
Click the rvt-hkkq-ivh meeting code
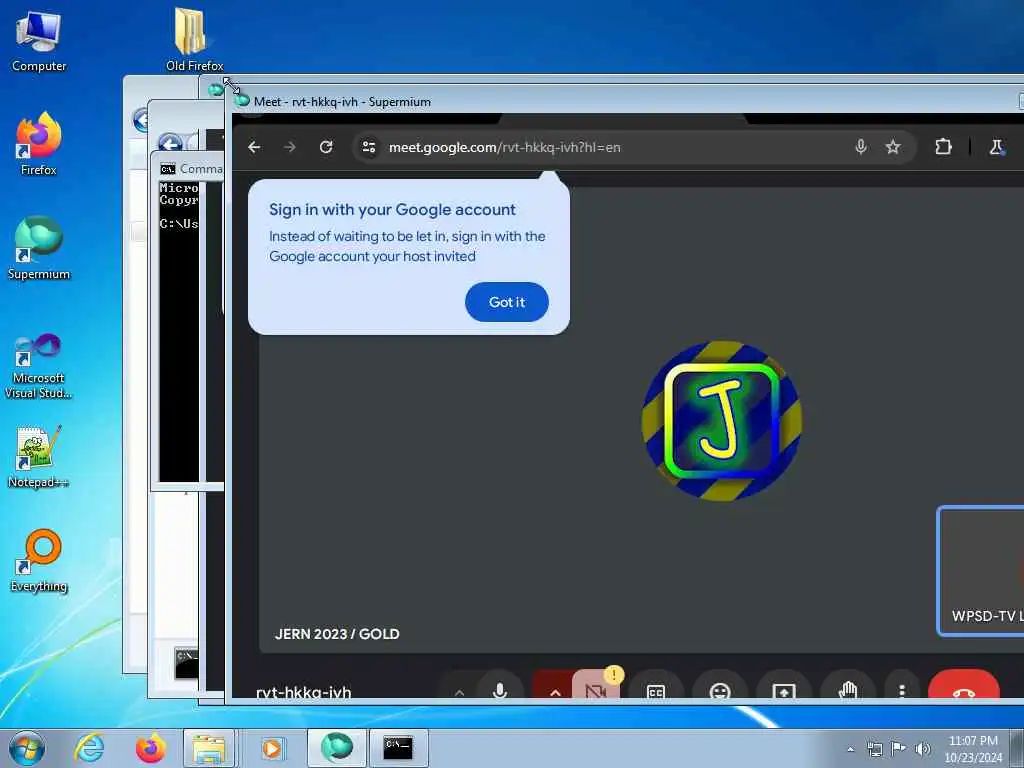pyautogui.click(x=304, y=691)
